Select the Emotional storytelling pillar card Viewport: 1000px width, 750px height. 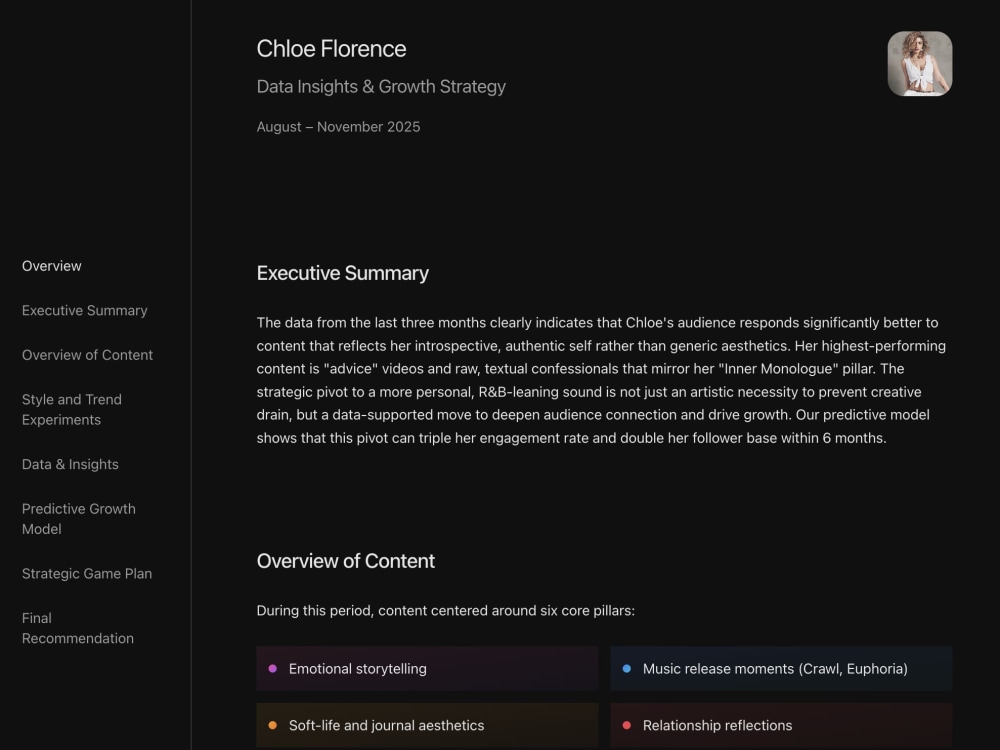click(x=427, y=668)
